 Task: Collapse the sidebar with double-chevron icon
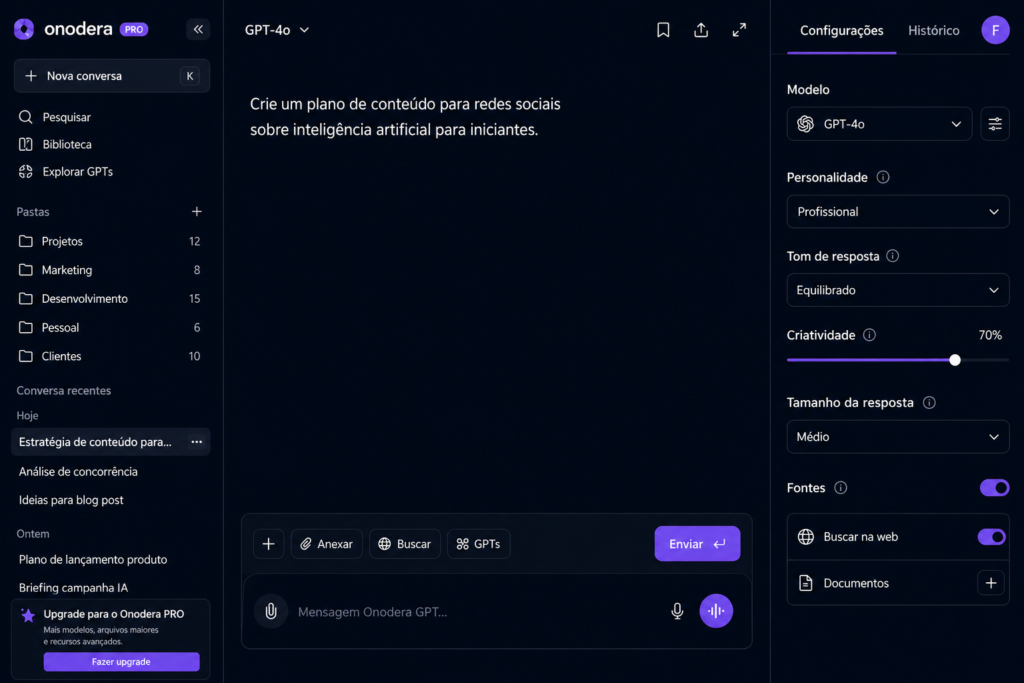click(x=198, y=29)
